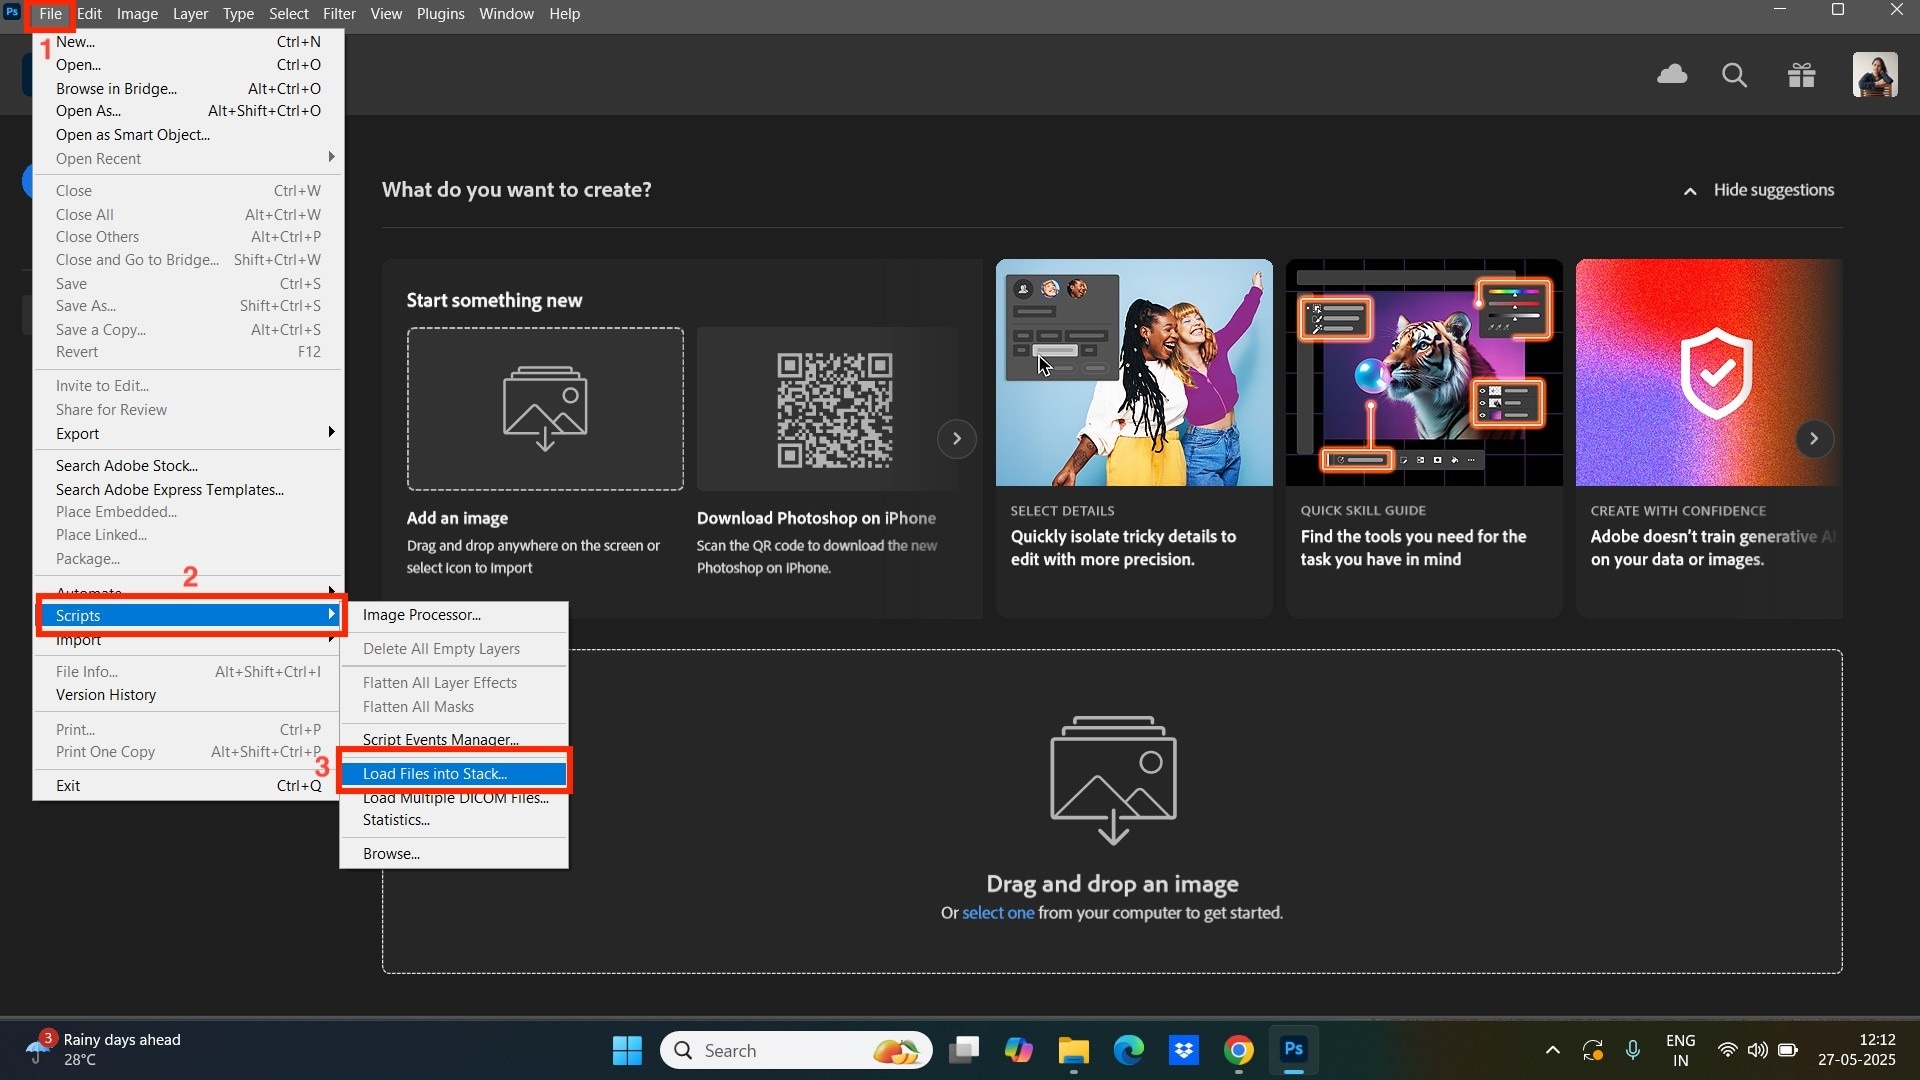Open the File menu

click(x=50, y=14)
